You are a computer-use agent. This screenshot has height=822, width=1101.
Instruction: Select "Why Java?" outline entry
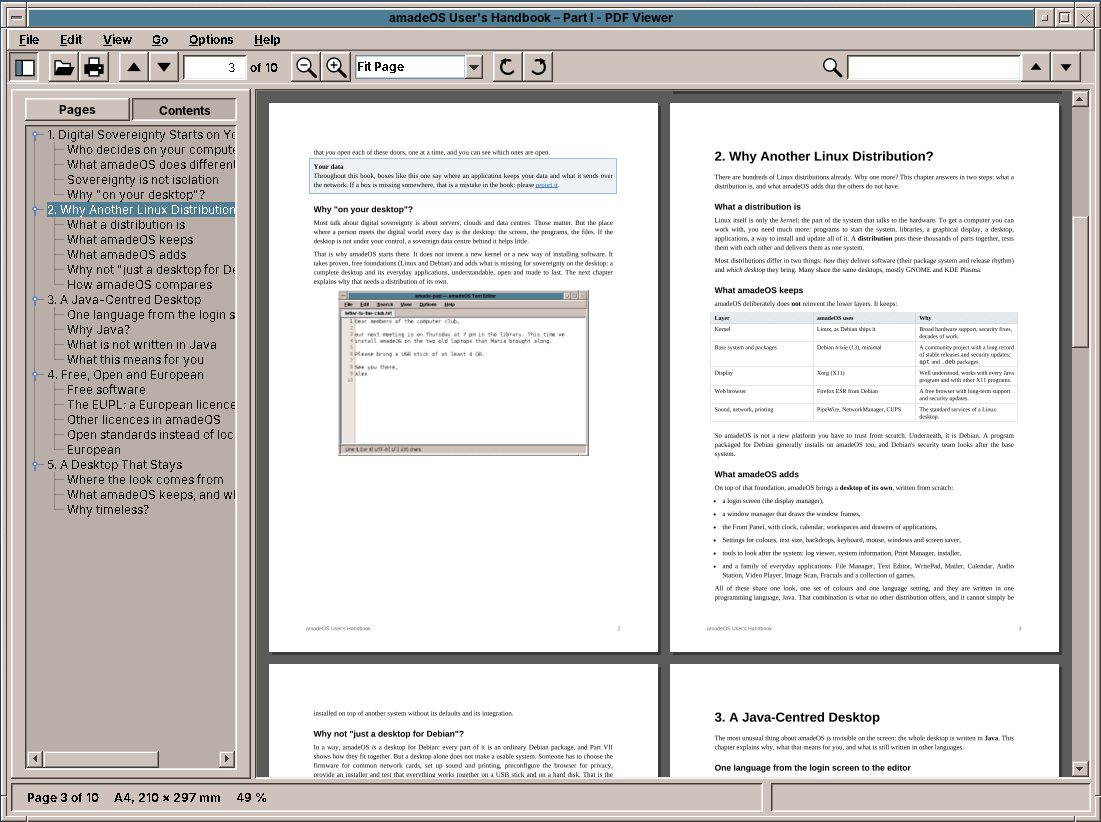(x=98, y=329)
